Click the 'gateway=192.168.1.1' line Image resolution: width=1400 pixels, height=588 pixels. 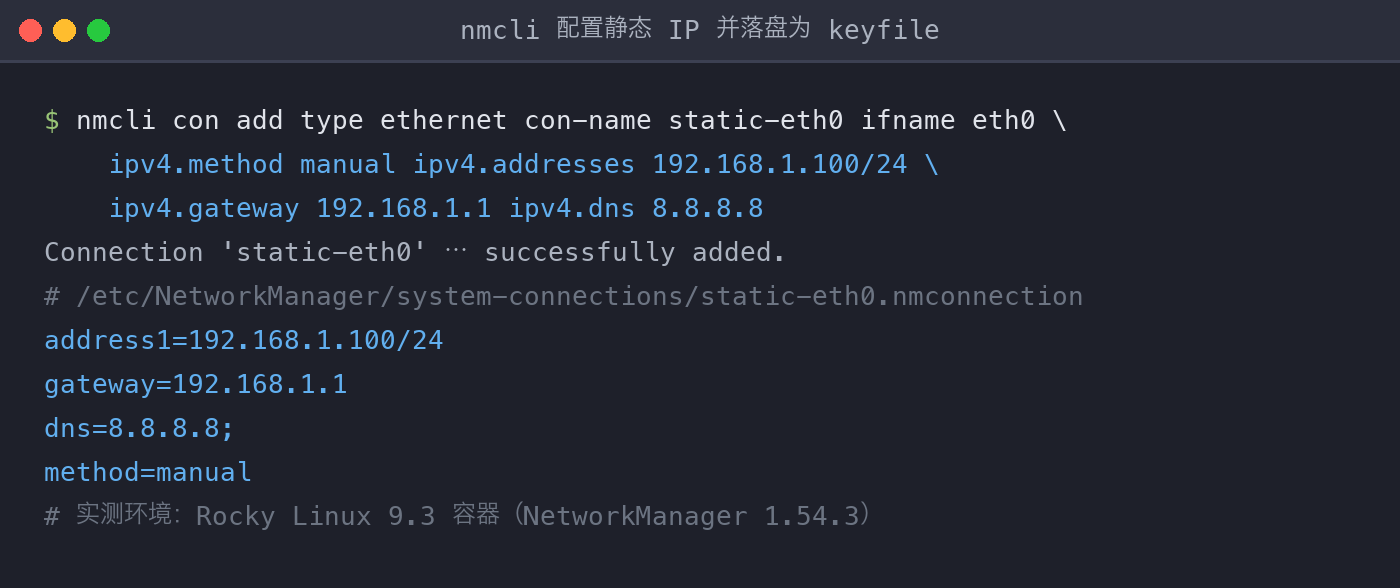coord(196,385)
